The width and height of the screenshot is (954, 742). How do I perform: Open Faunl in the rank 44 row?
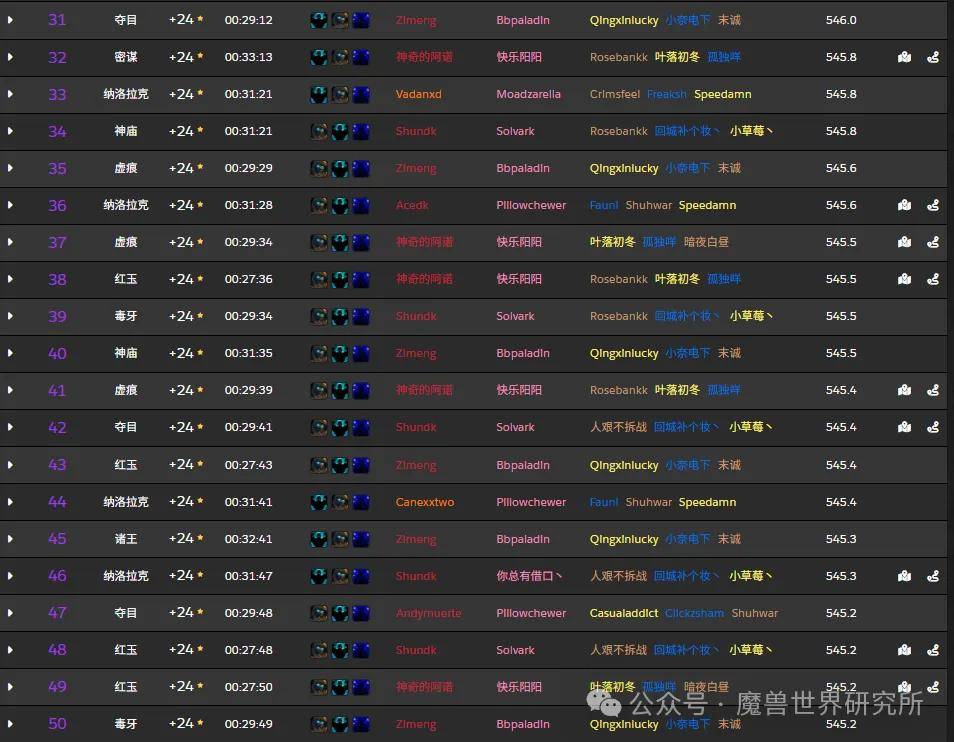(604, 502)
